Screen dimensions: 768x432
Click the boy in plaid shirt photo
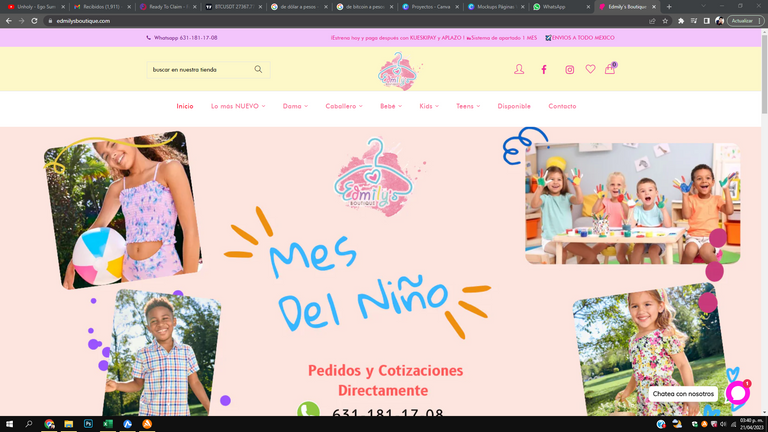coord(162,354)
